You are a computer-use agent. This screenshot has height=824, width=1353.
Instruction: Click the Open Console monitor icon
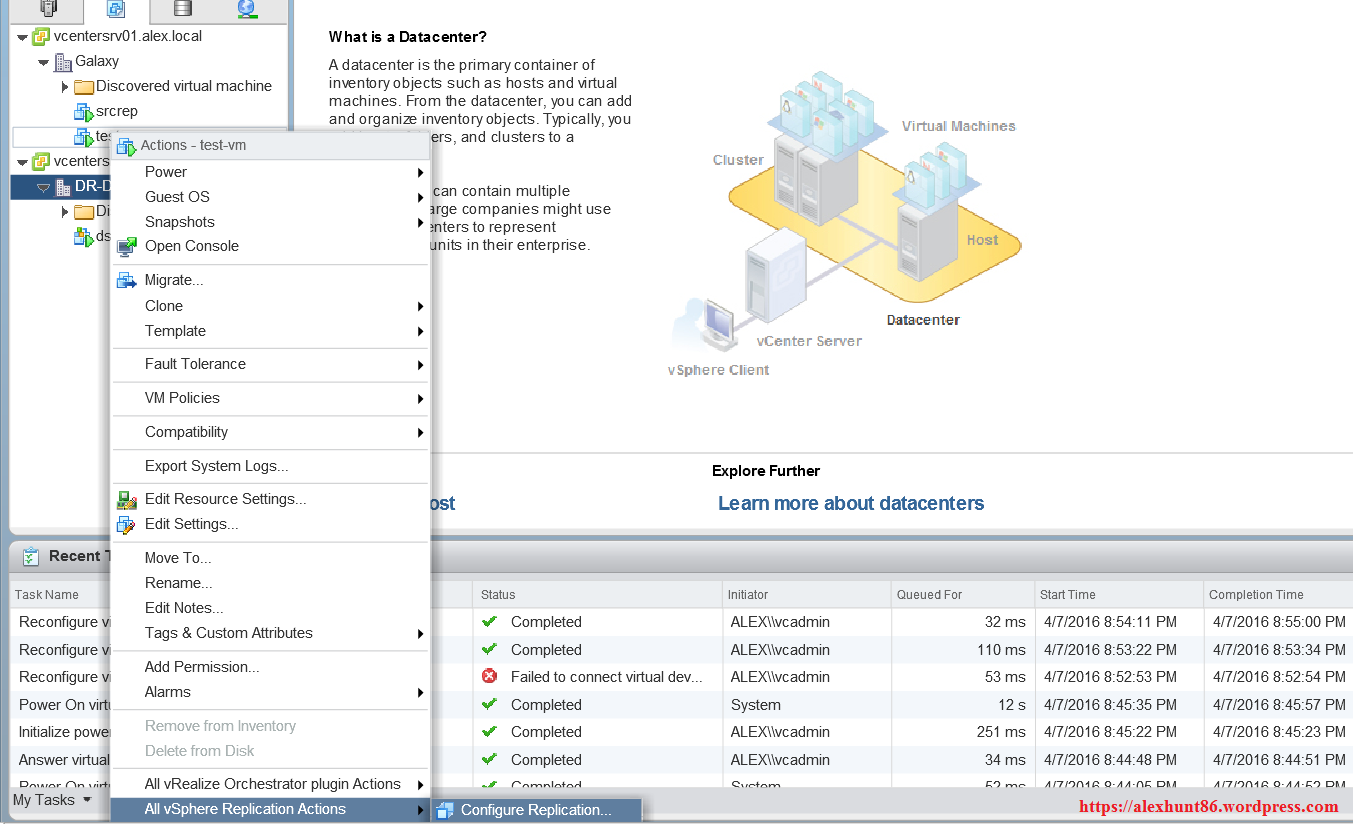coord(127,247)
